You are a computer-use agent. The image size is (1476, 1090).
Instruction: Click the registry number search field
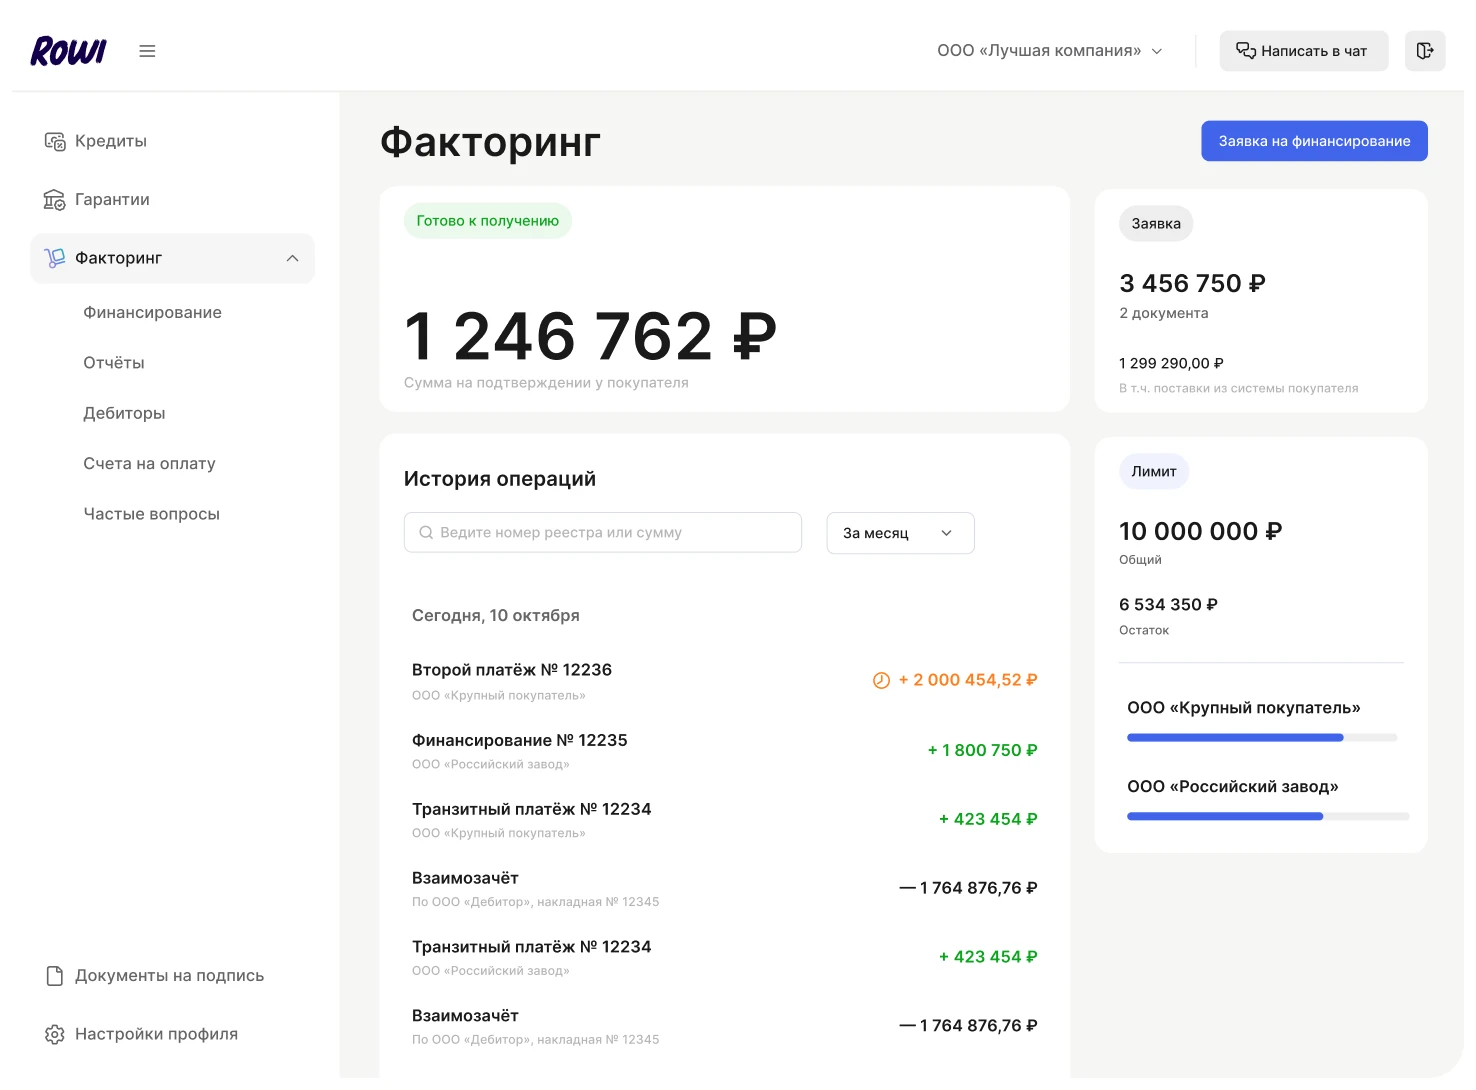click(603, 533)
